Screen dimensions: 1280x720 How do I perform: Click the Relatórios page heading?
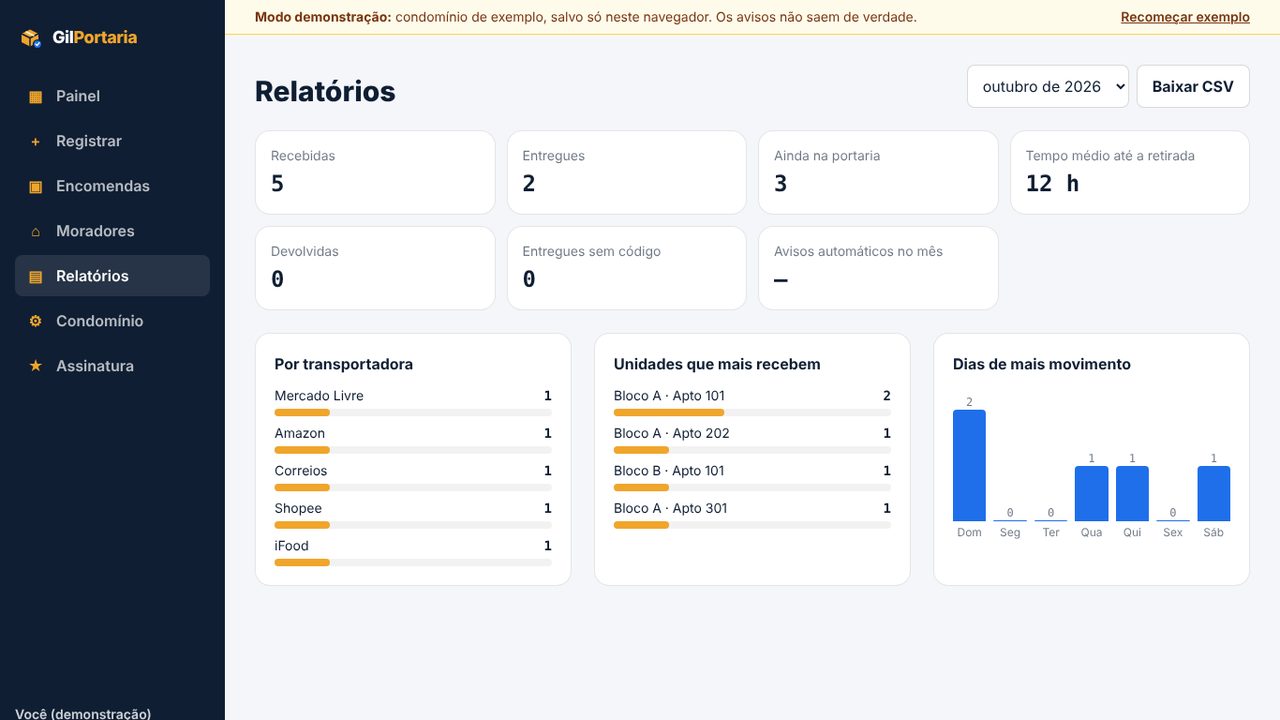(x=325, y=91)
